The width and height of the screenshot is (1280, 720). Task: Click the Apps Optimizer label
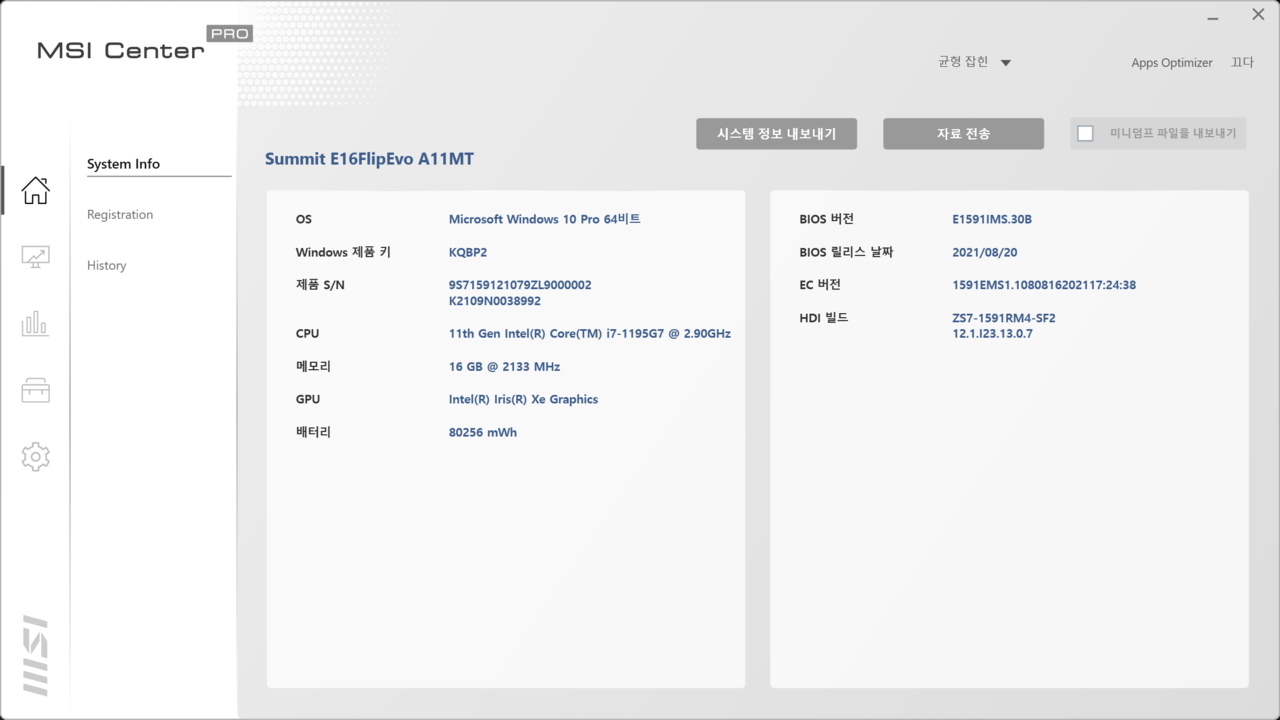pos(1171,63)
